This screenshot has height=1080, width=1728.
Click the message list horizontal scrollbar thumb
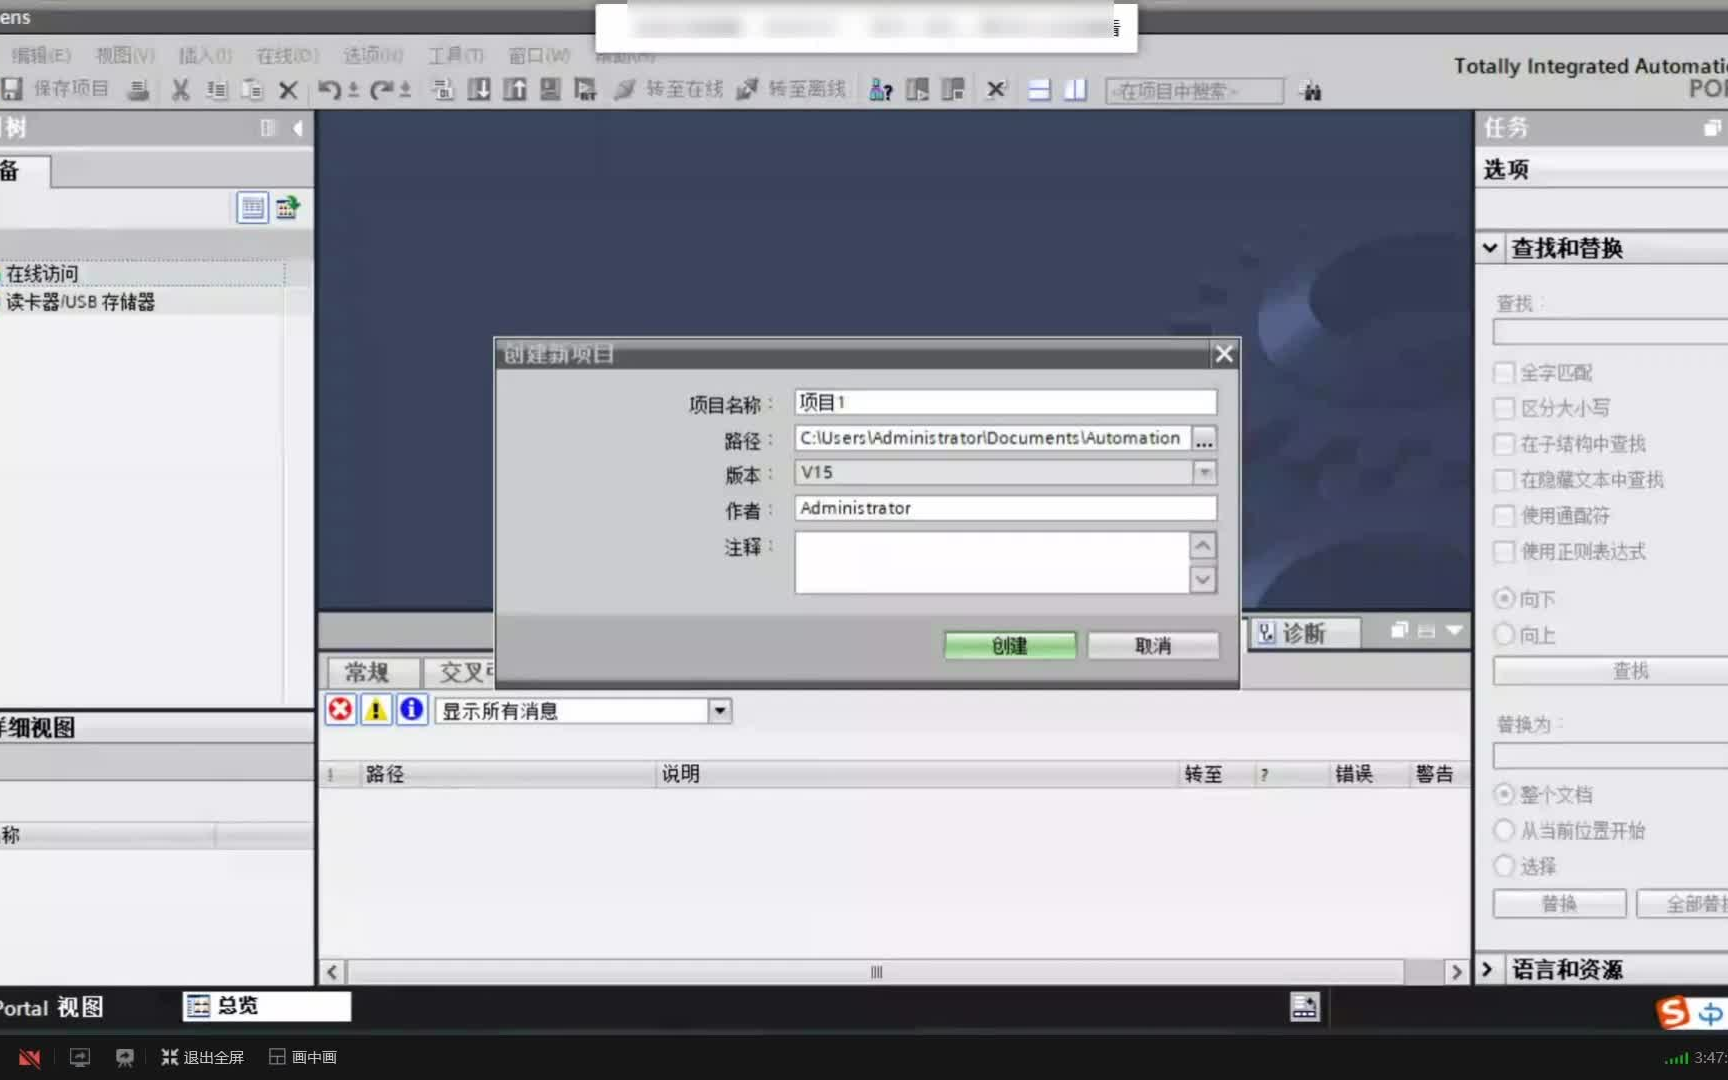pyautogui.click(x=876, y=972)
